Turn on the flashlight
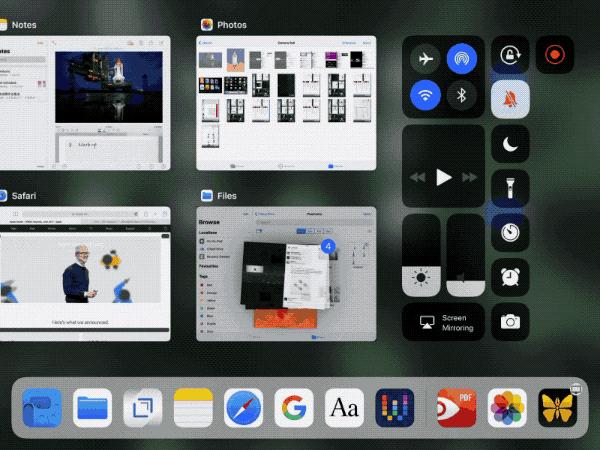 tap(510, 188)
